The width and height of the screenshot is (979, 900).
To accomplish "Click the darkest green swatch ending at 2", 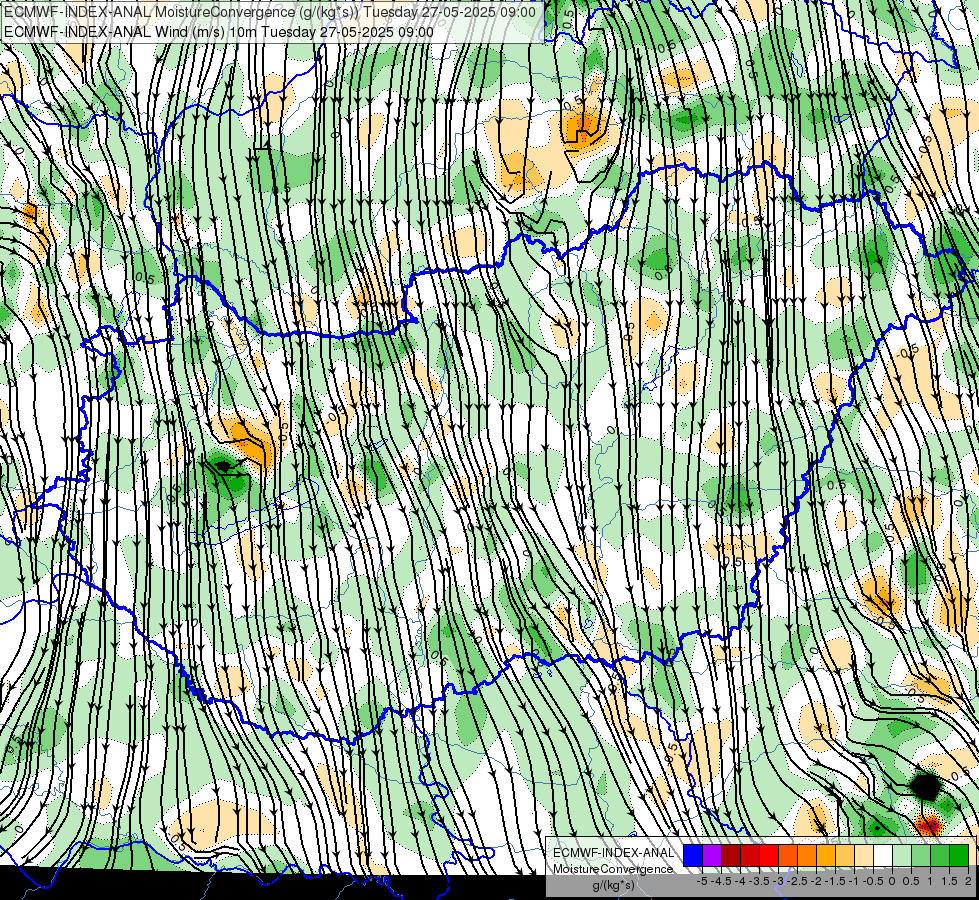I will click(x=959, y=856).
